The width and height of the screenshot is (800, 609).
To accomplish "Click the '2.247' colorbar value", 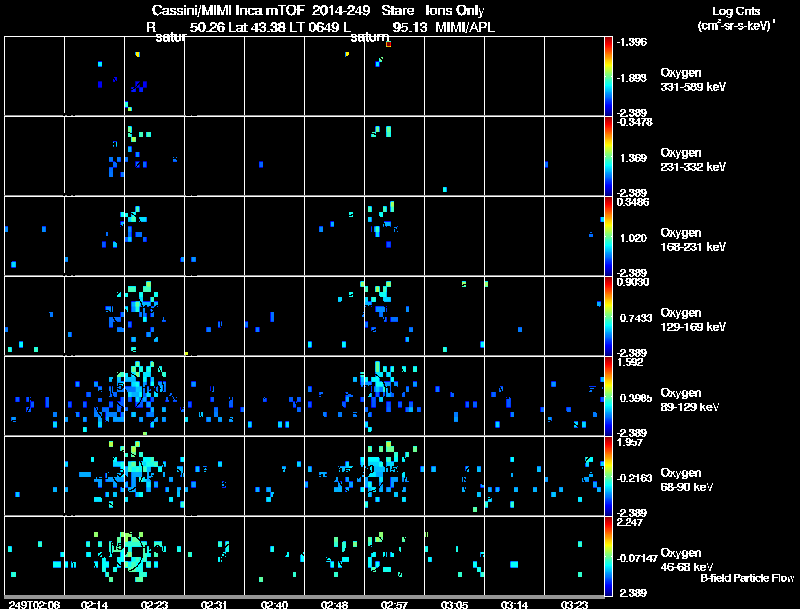I will point(630,522).
